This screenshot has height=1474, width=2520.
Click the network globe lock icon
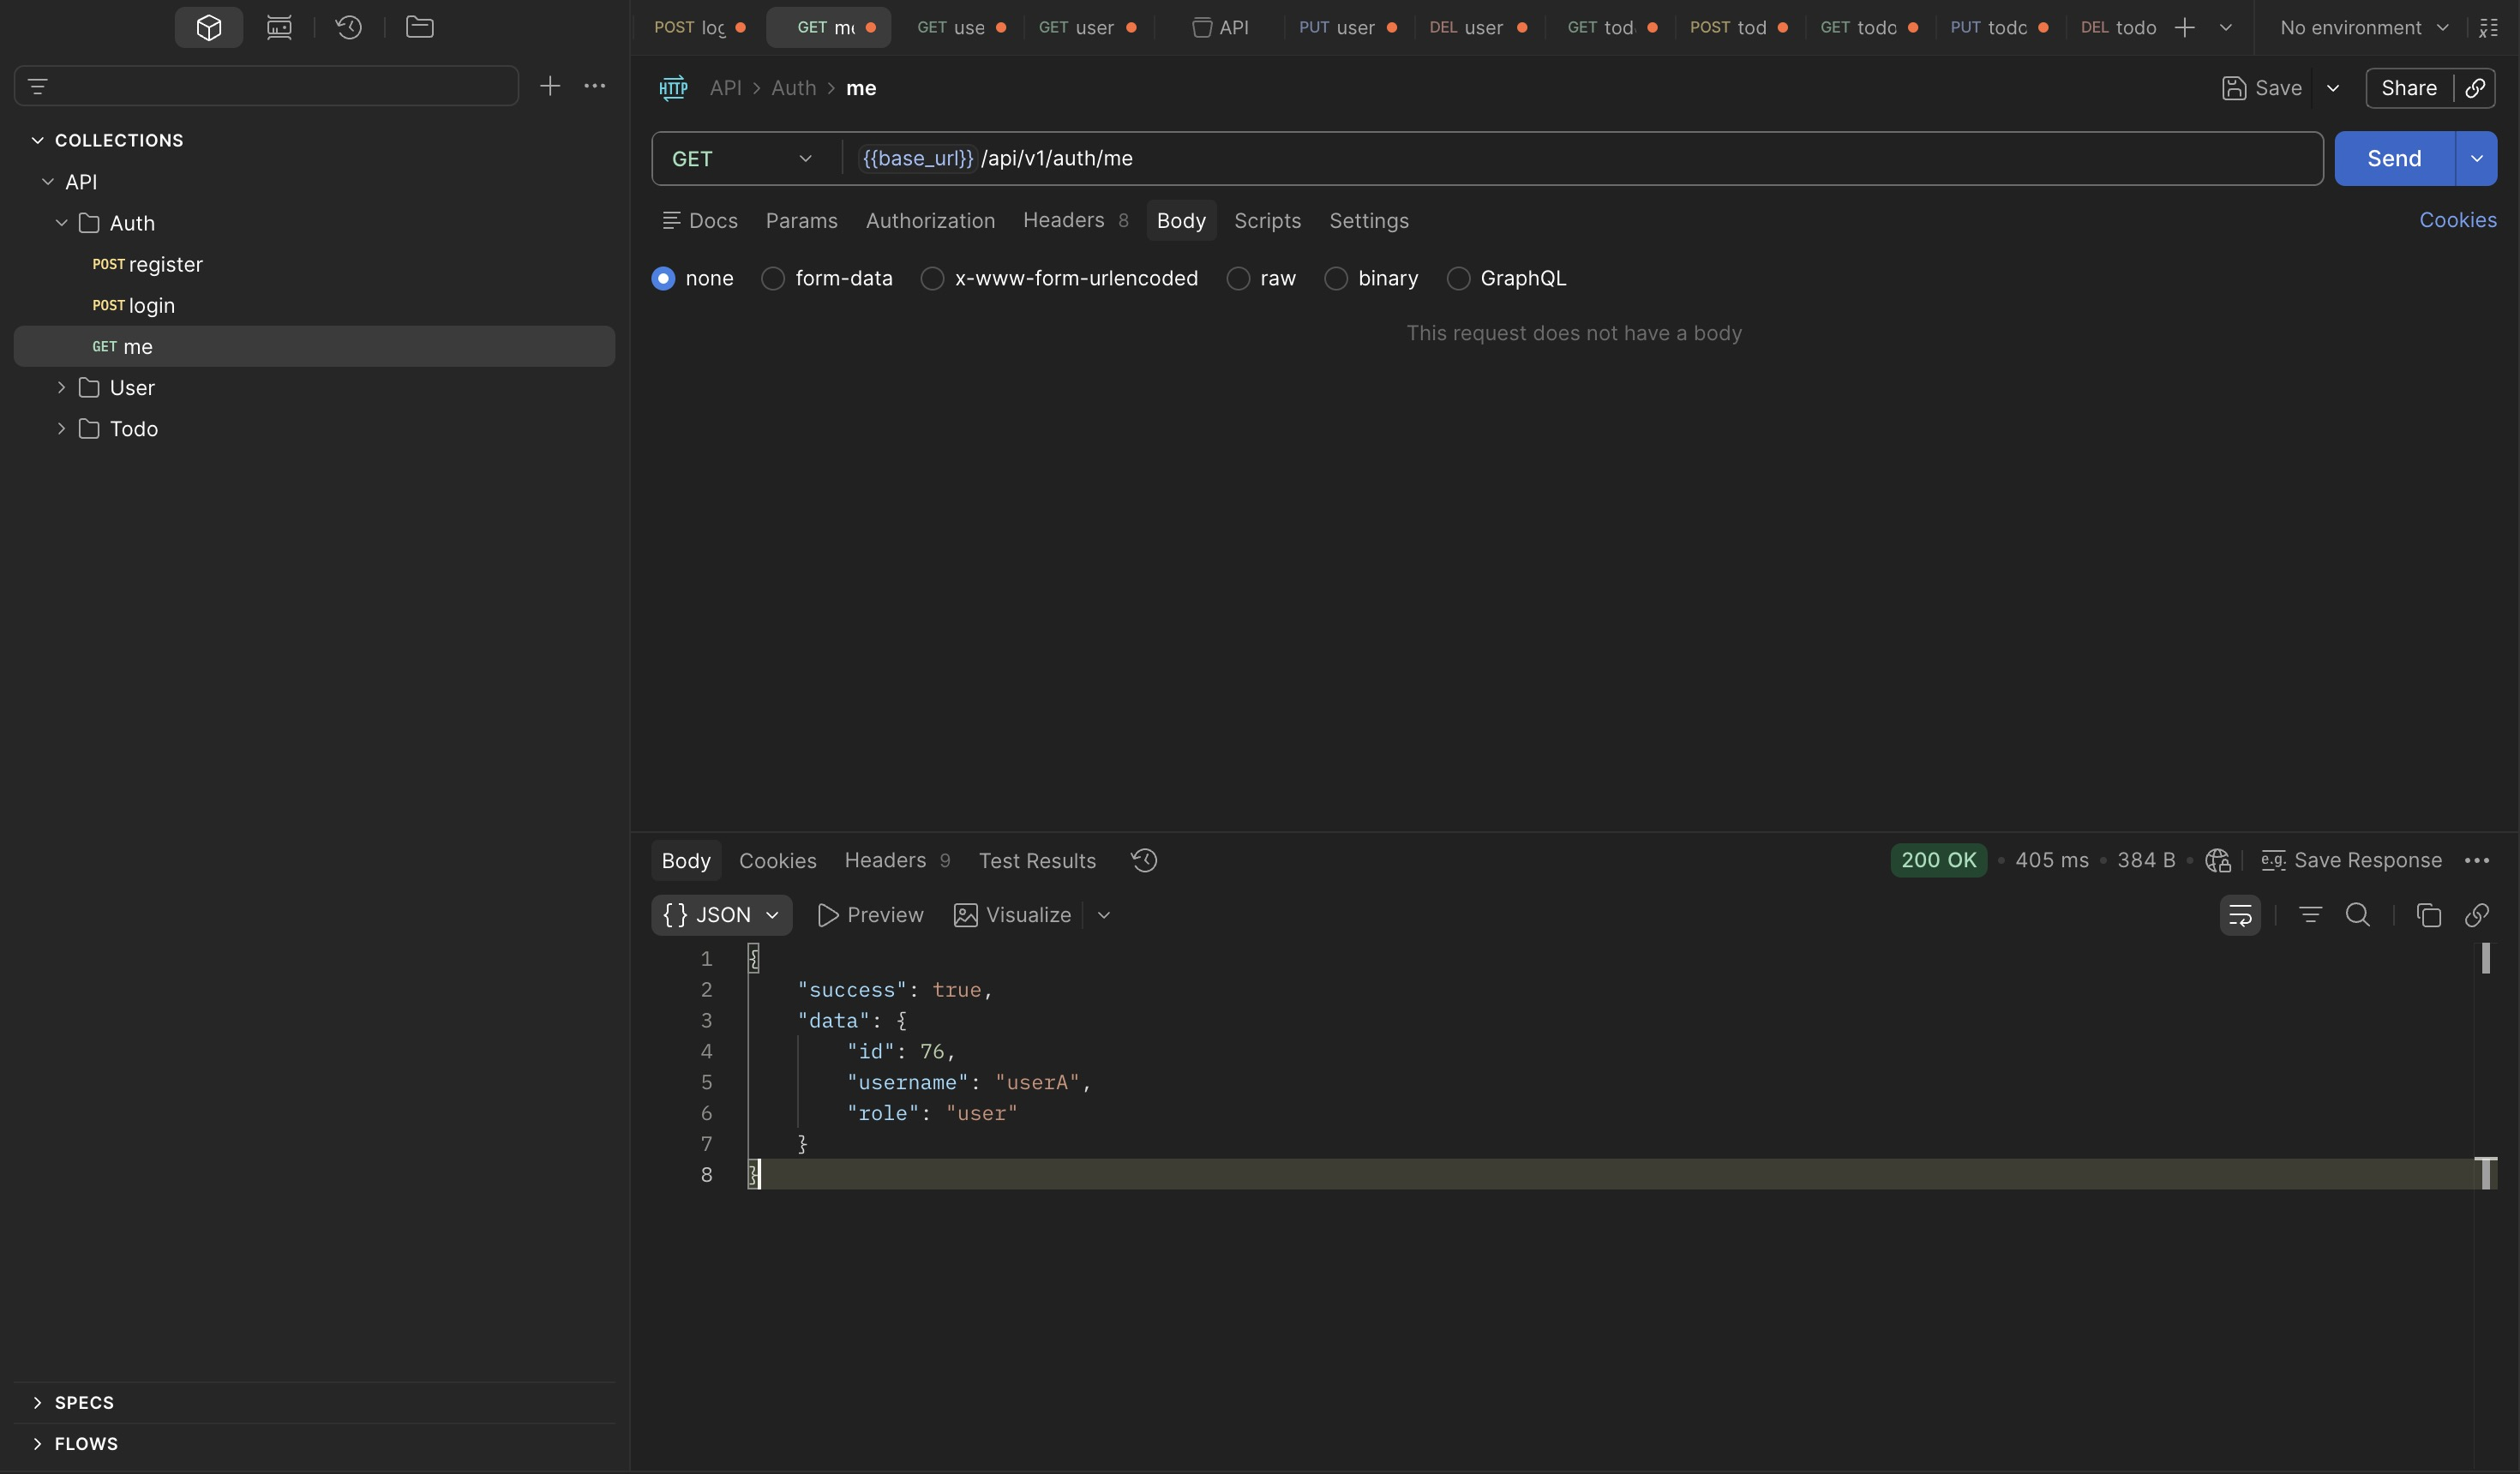(2217, 860)
